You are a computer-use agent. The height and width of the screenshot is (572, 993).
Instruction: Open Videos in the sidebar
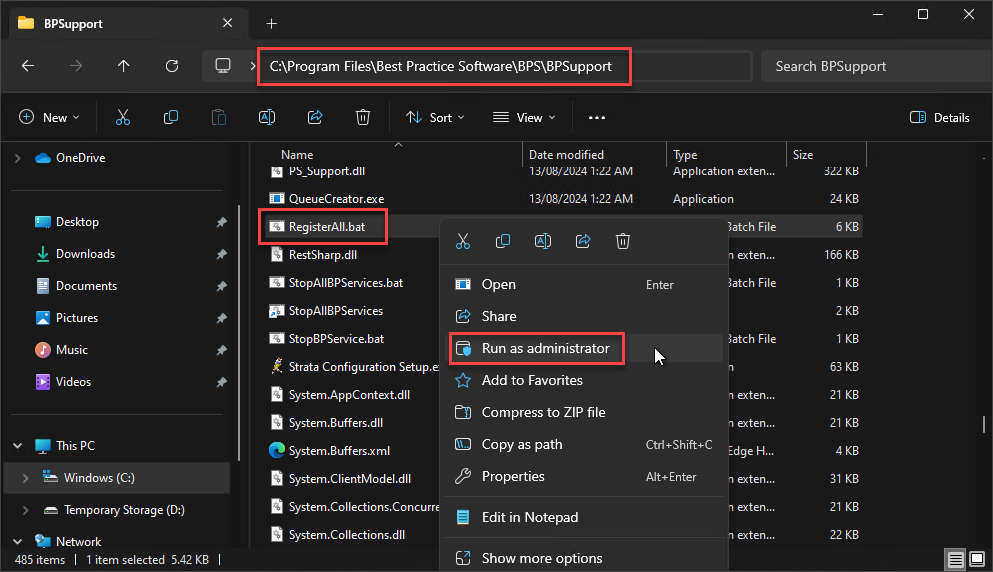[x=73, y=382]
